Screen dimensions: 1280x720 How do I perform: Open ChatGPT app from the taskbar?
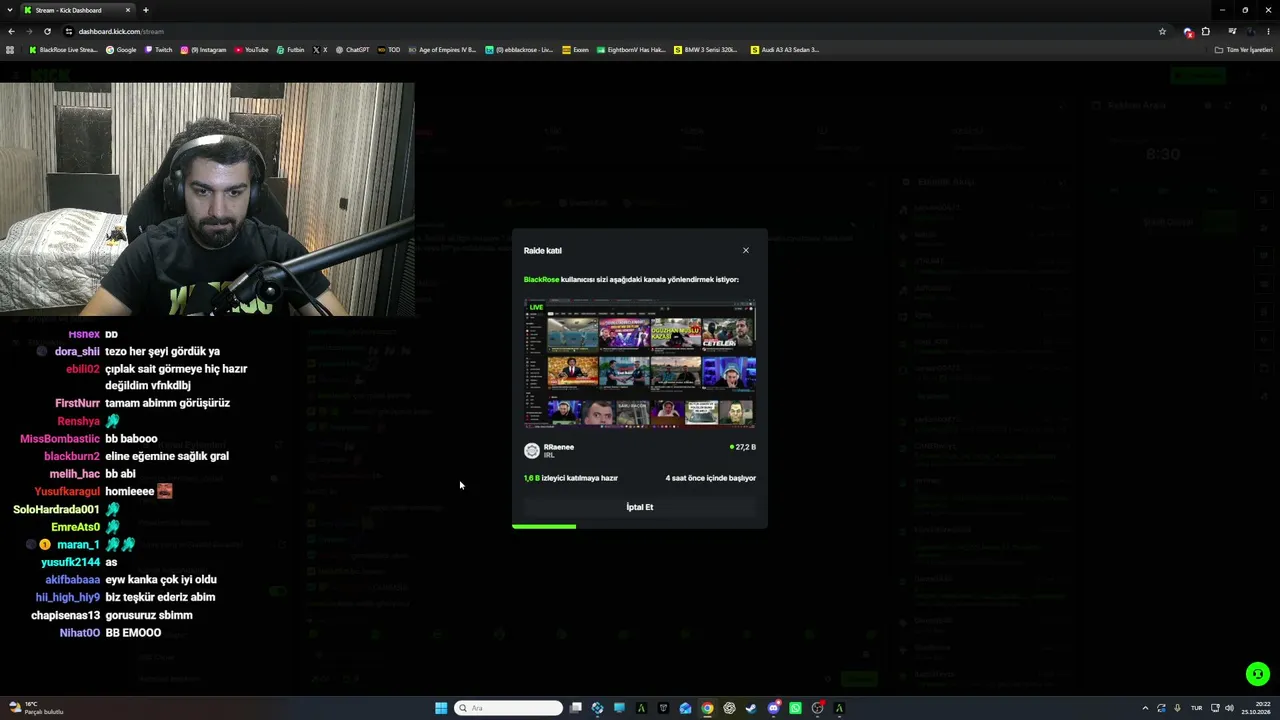(729, 708)
